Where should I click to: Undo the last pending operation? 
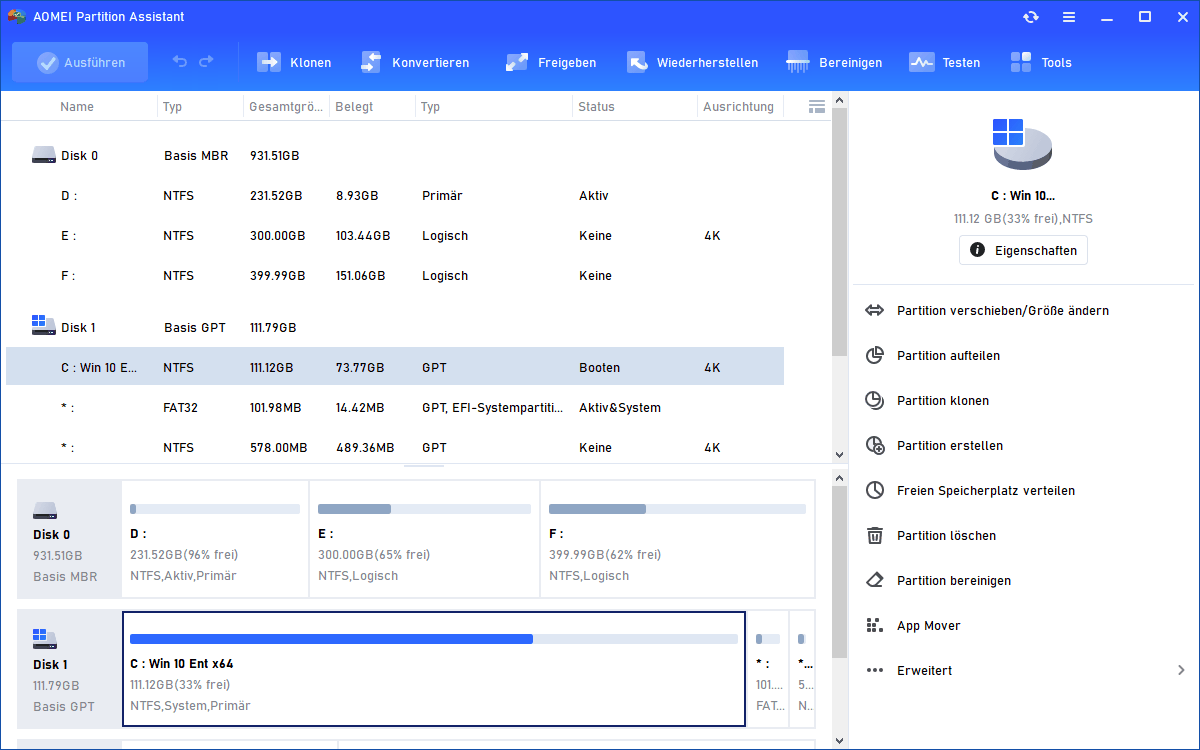click(180, 62)
